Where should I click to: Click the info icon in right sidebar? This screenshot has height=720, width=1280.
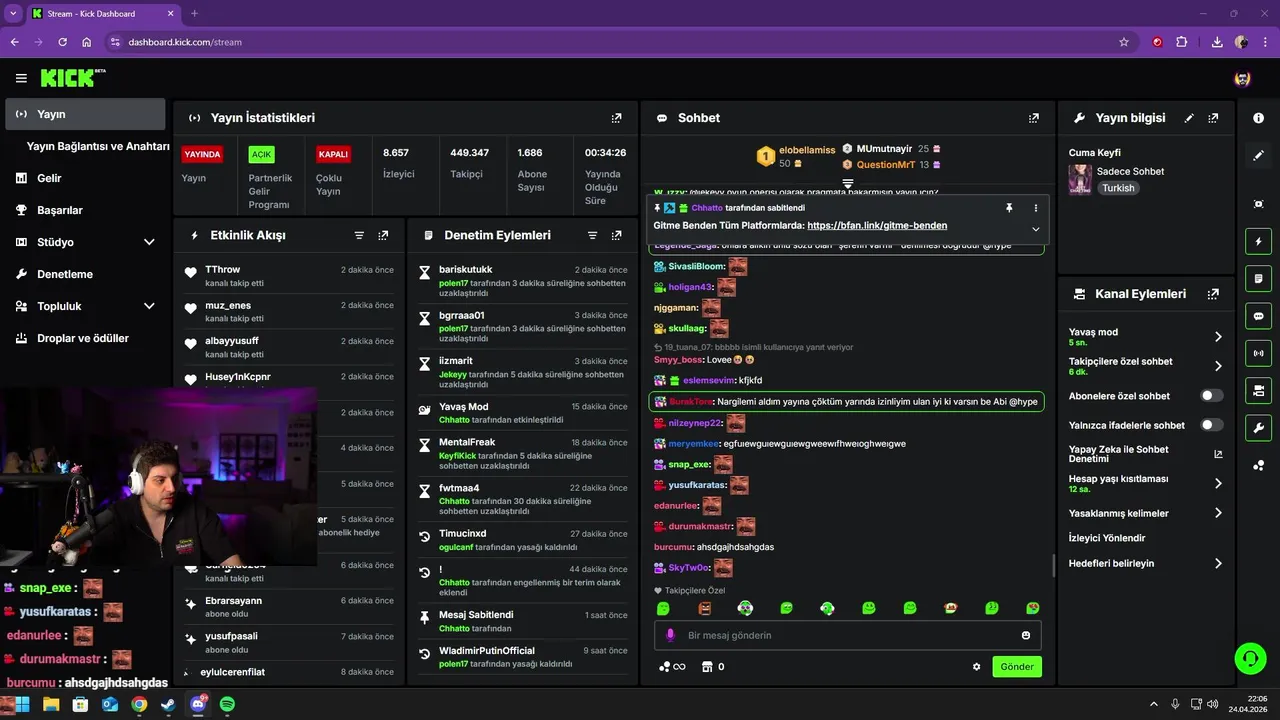point(1258,118)
